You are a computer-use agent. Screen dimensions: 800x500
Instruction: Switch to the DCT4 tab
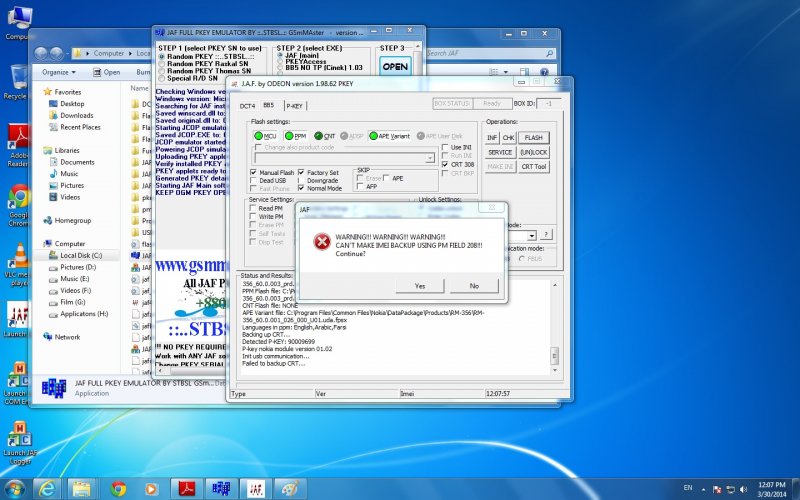coord(247,106)
